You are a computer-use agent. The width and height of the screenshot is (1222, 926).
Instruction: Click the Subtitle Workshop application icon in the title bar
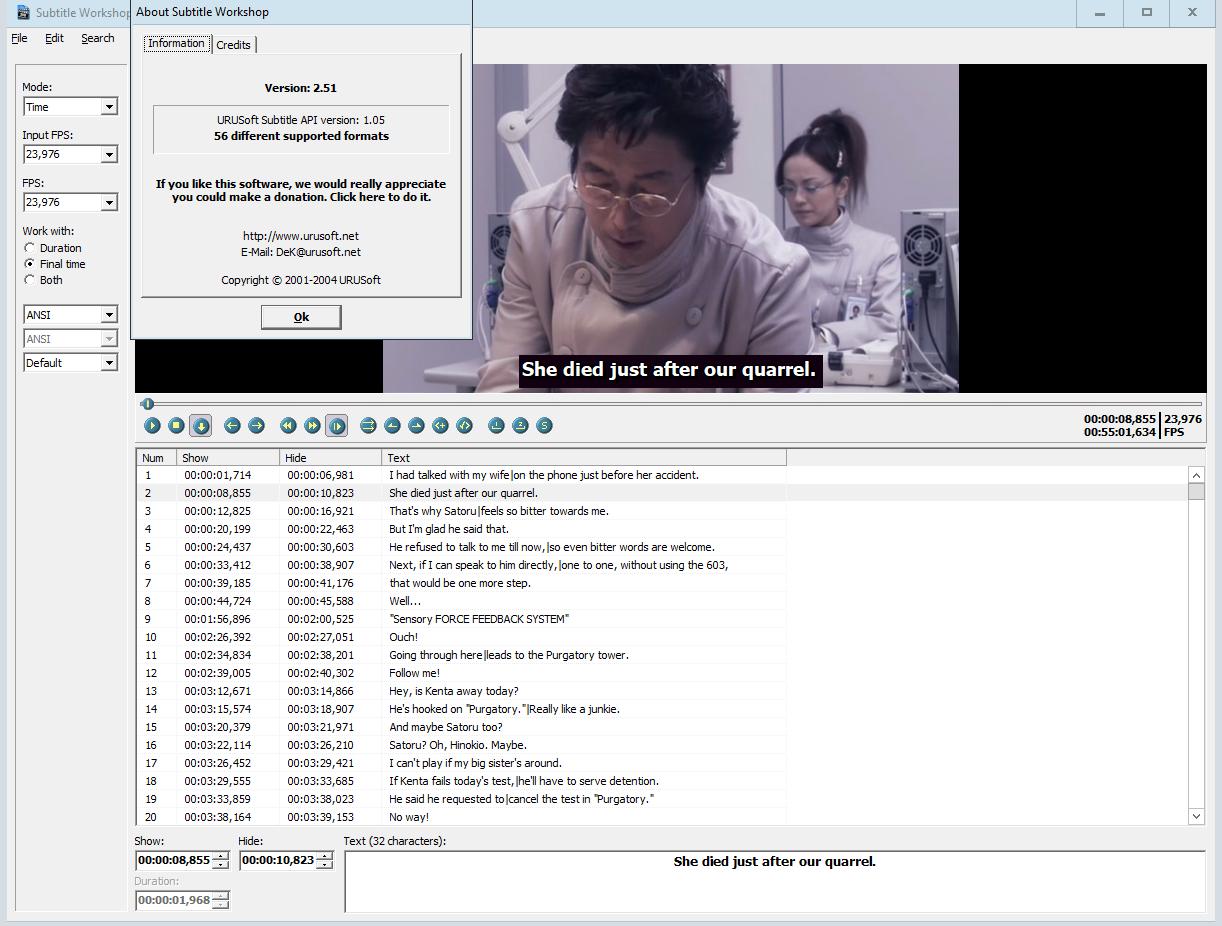[23, 12]
